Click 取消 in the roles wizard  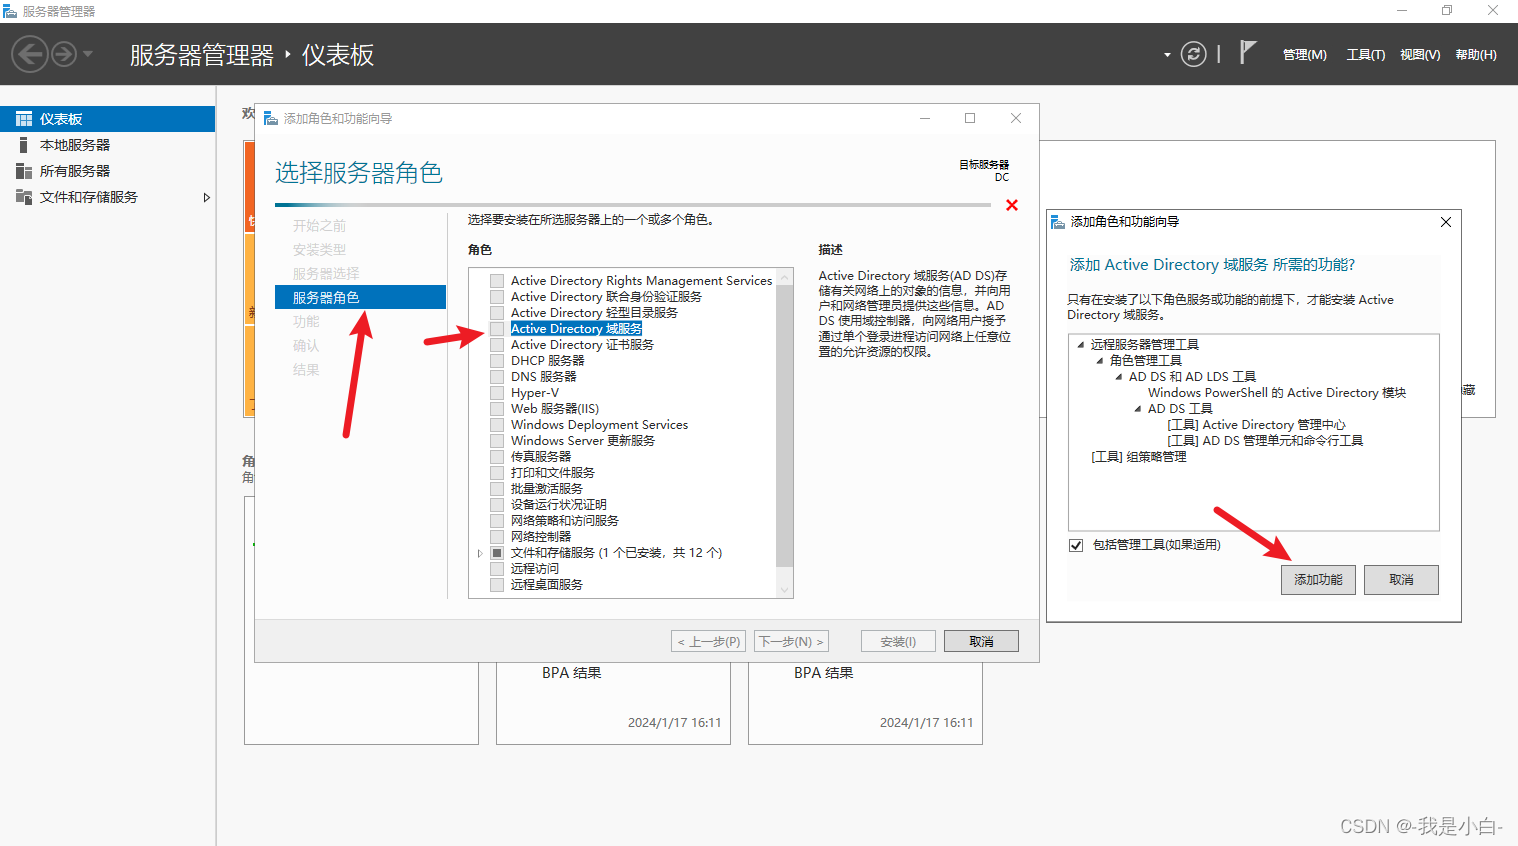pyautogui.click(x=981, y=641)
